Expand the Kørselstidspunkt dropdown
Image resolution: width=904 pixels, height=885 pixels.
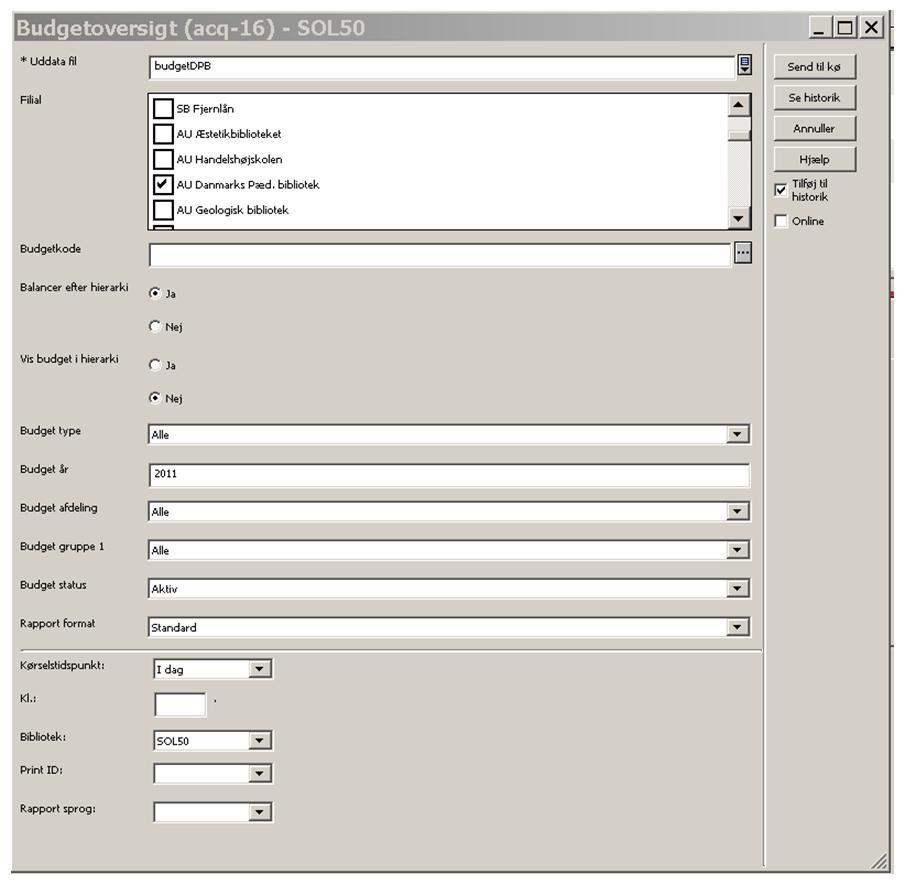point(260,670)
